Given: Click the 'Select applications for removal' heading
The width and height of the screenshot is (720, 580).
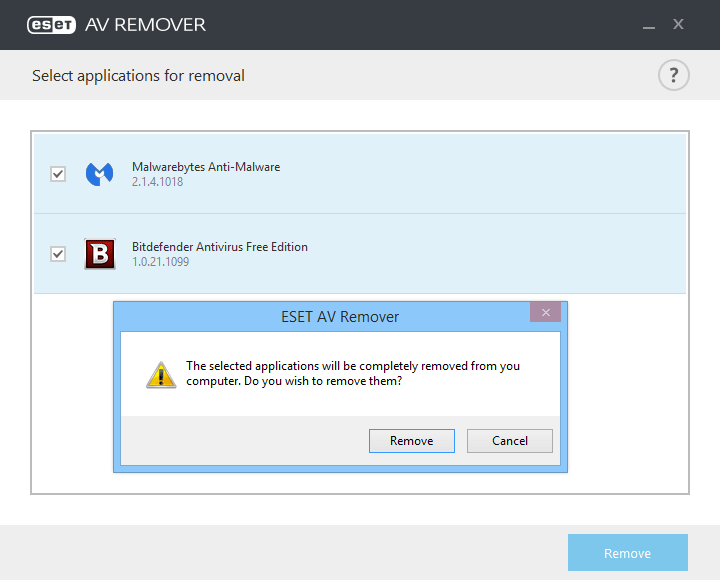Looking at the screenshot, I should pyautogui.click(x=138, y=76).
